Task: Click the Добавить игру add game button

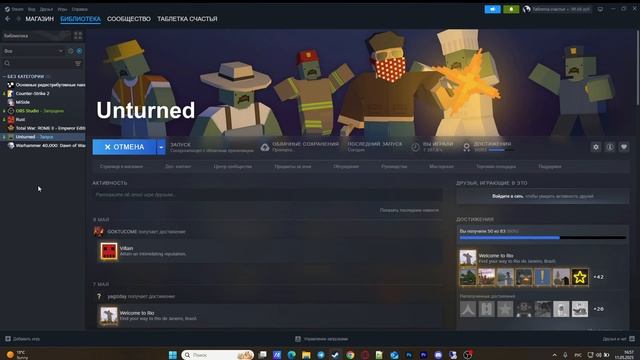Action: [x=22, y=339]
